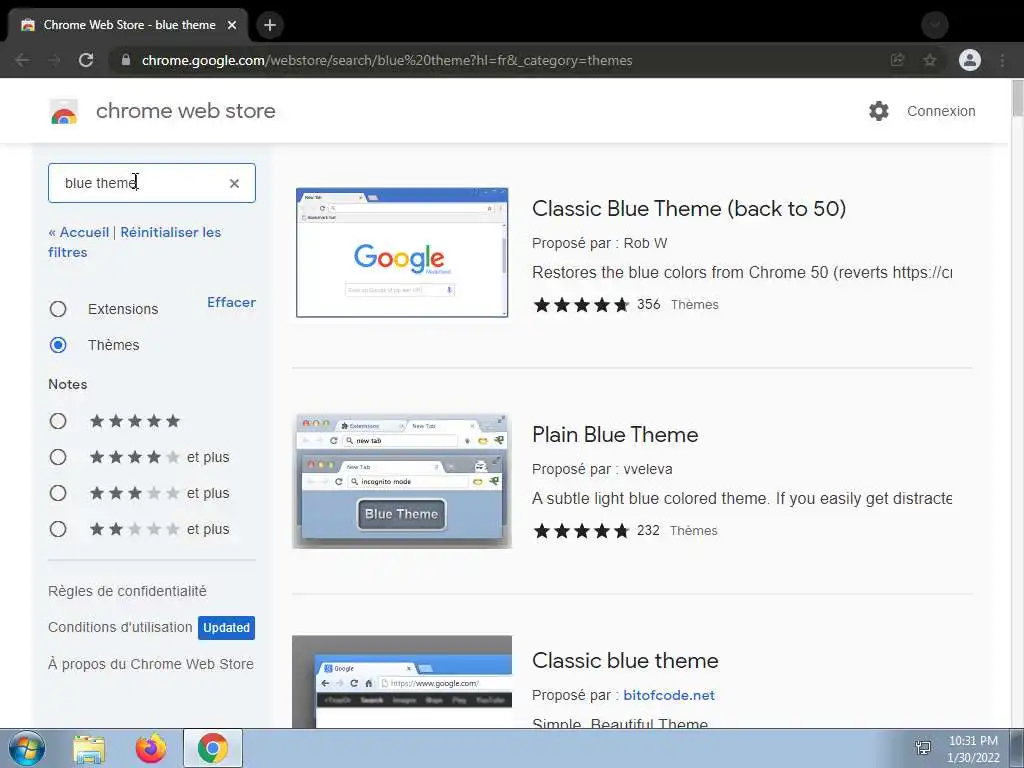Viewport: 1024px width, 768px height.
Task: Reload the page with the refresh icon
Action: (x=86, y=60)
